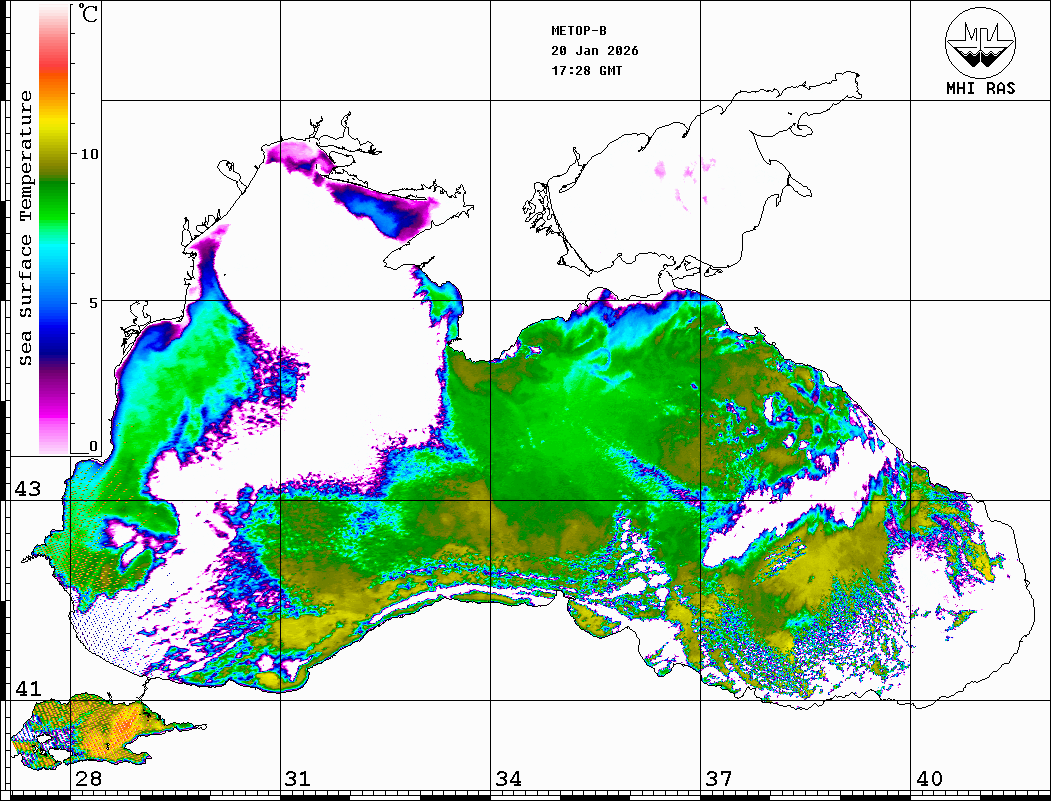Click the 10 tick on the temperature scale

(90, 155)
